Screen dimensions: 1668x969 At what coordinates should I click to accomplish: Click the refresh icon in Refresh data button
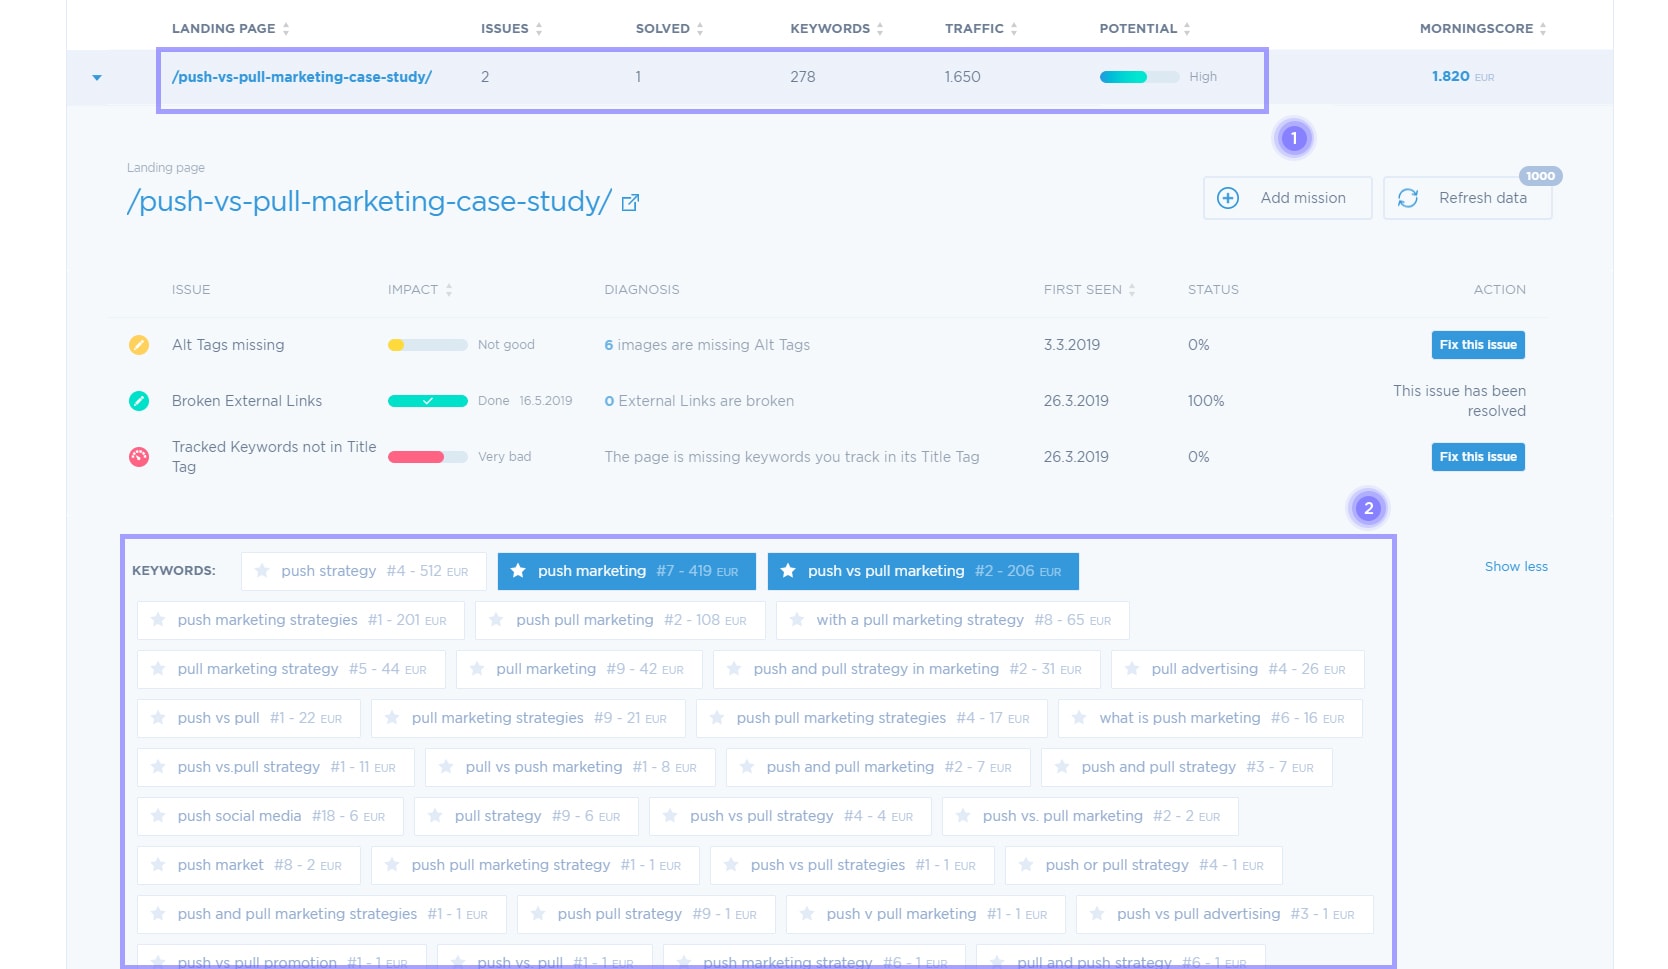point(1409,198)
